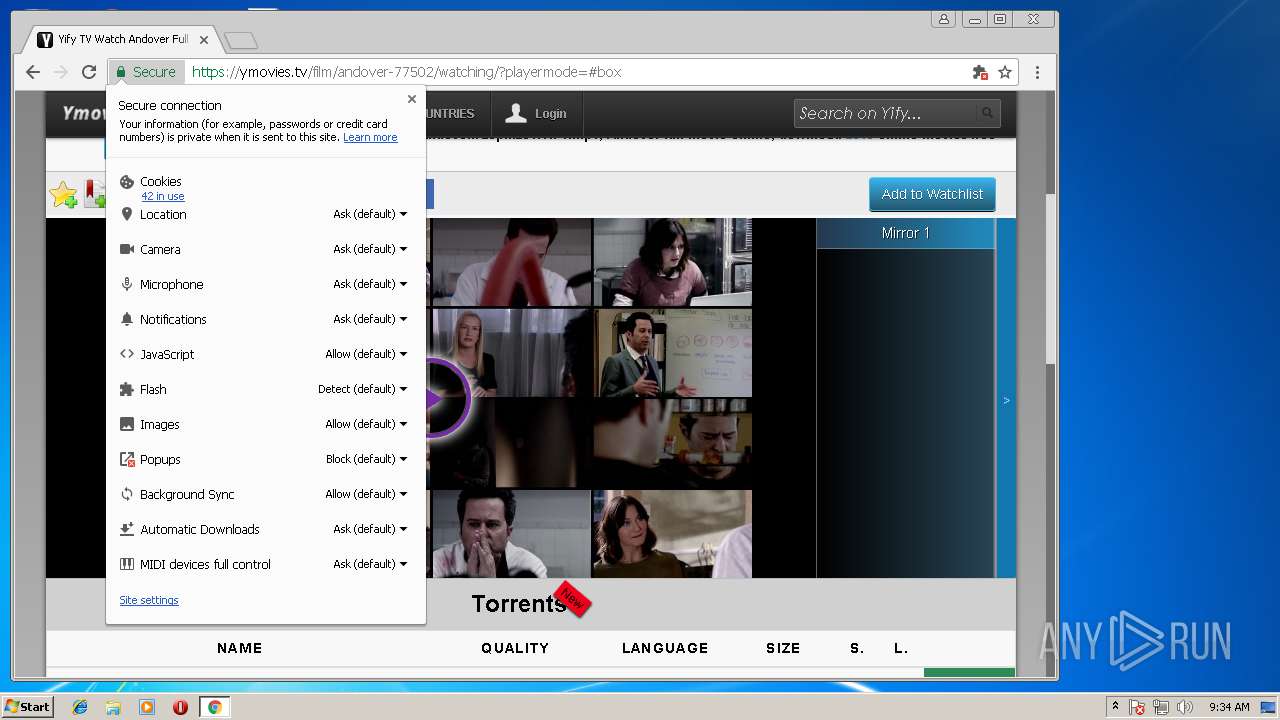
Task: Close the site information popup
Action: point(412,99)
